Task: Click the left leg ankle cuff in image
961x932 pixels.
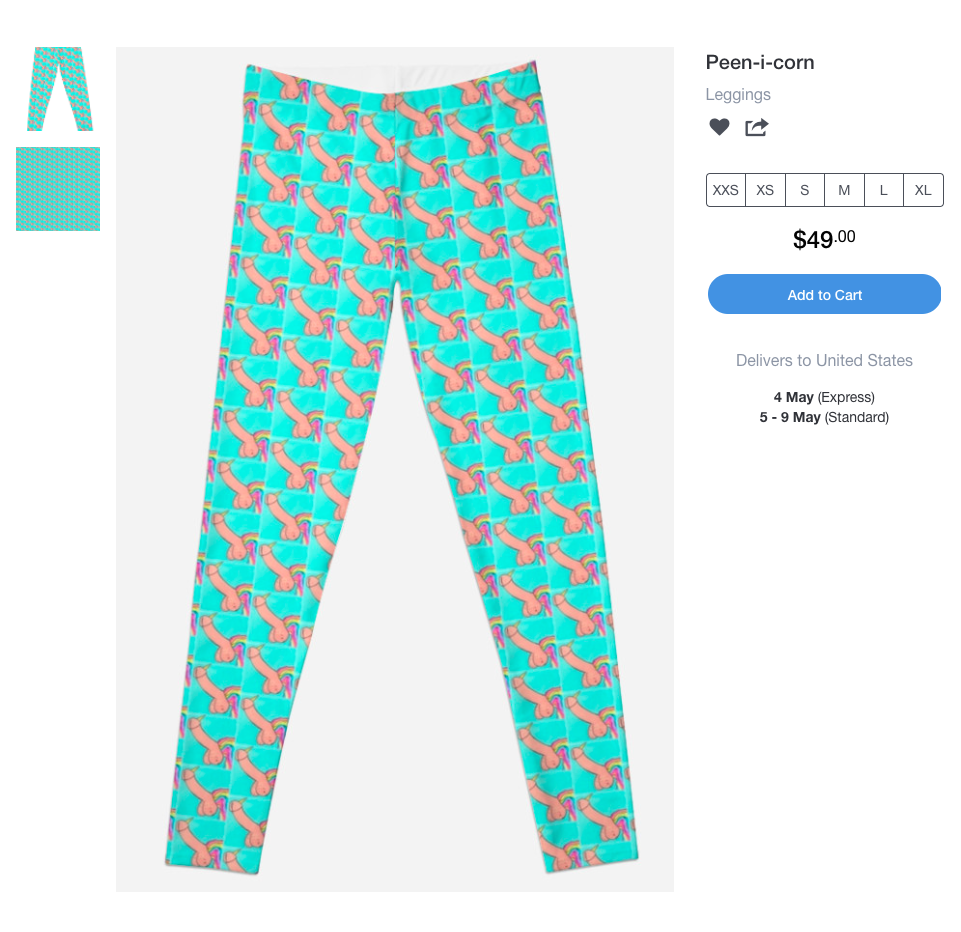Action: [211, 858]
